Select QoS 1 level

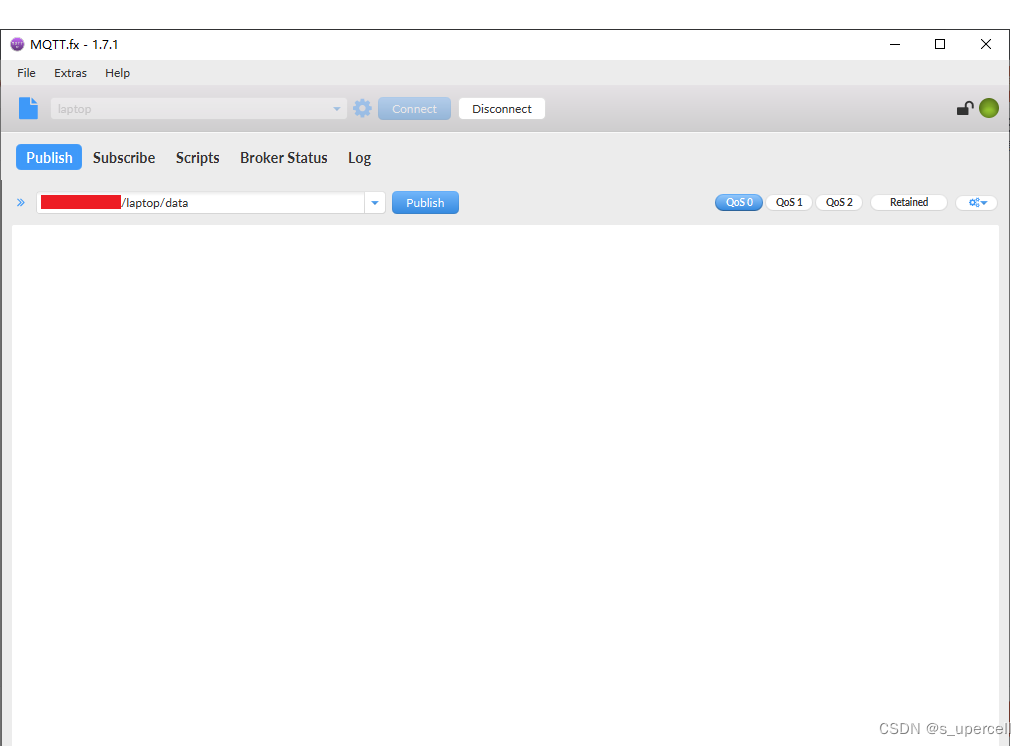click(x=789, y=202)
